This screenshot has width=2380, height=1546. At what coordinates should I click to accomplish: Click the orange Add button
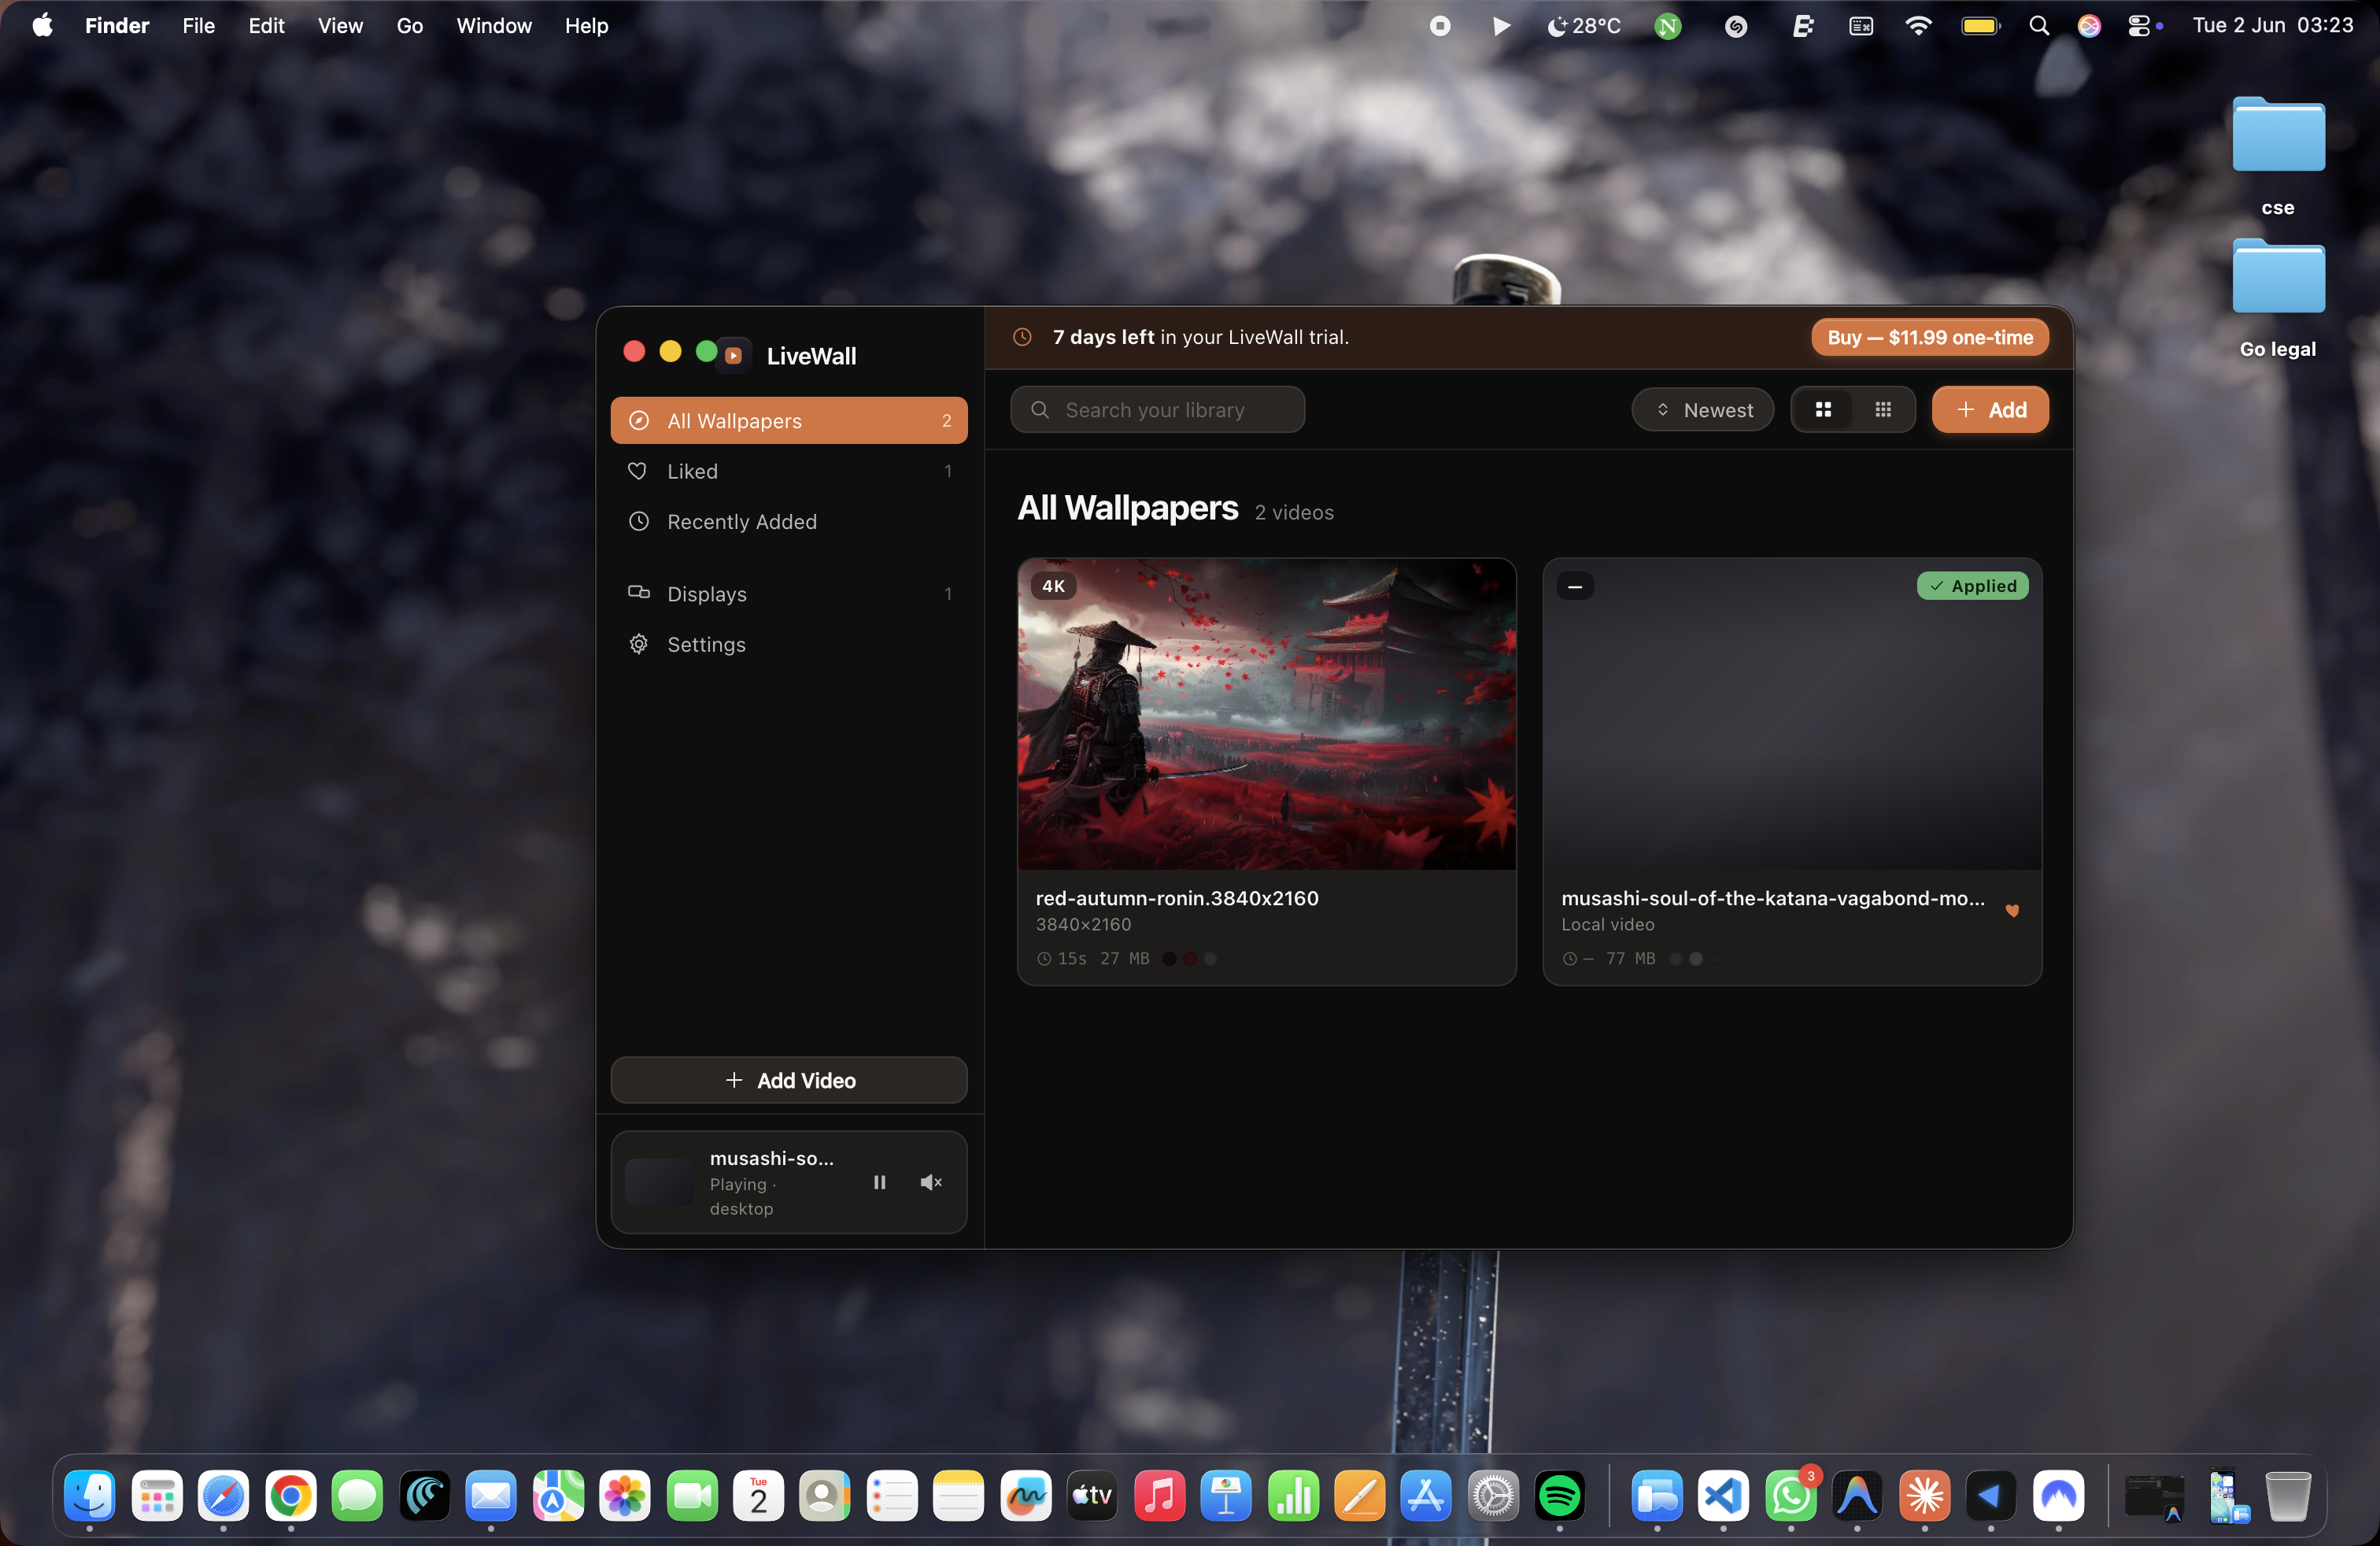1989,410
